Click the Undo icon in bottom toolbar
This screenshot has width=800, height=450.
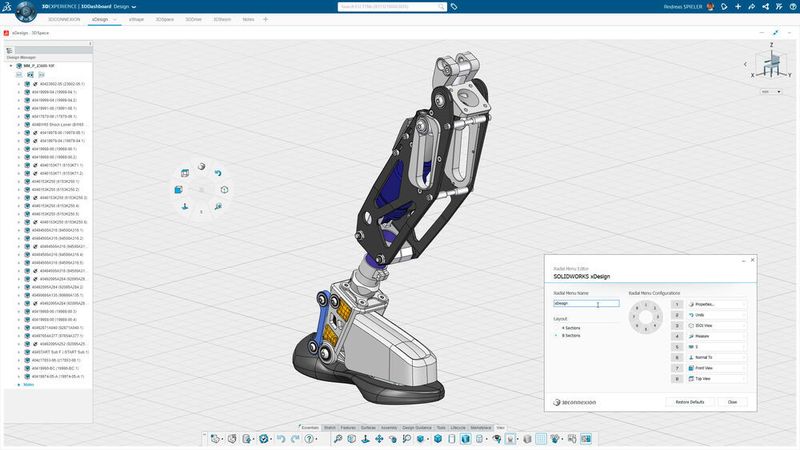281,439
